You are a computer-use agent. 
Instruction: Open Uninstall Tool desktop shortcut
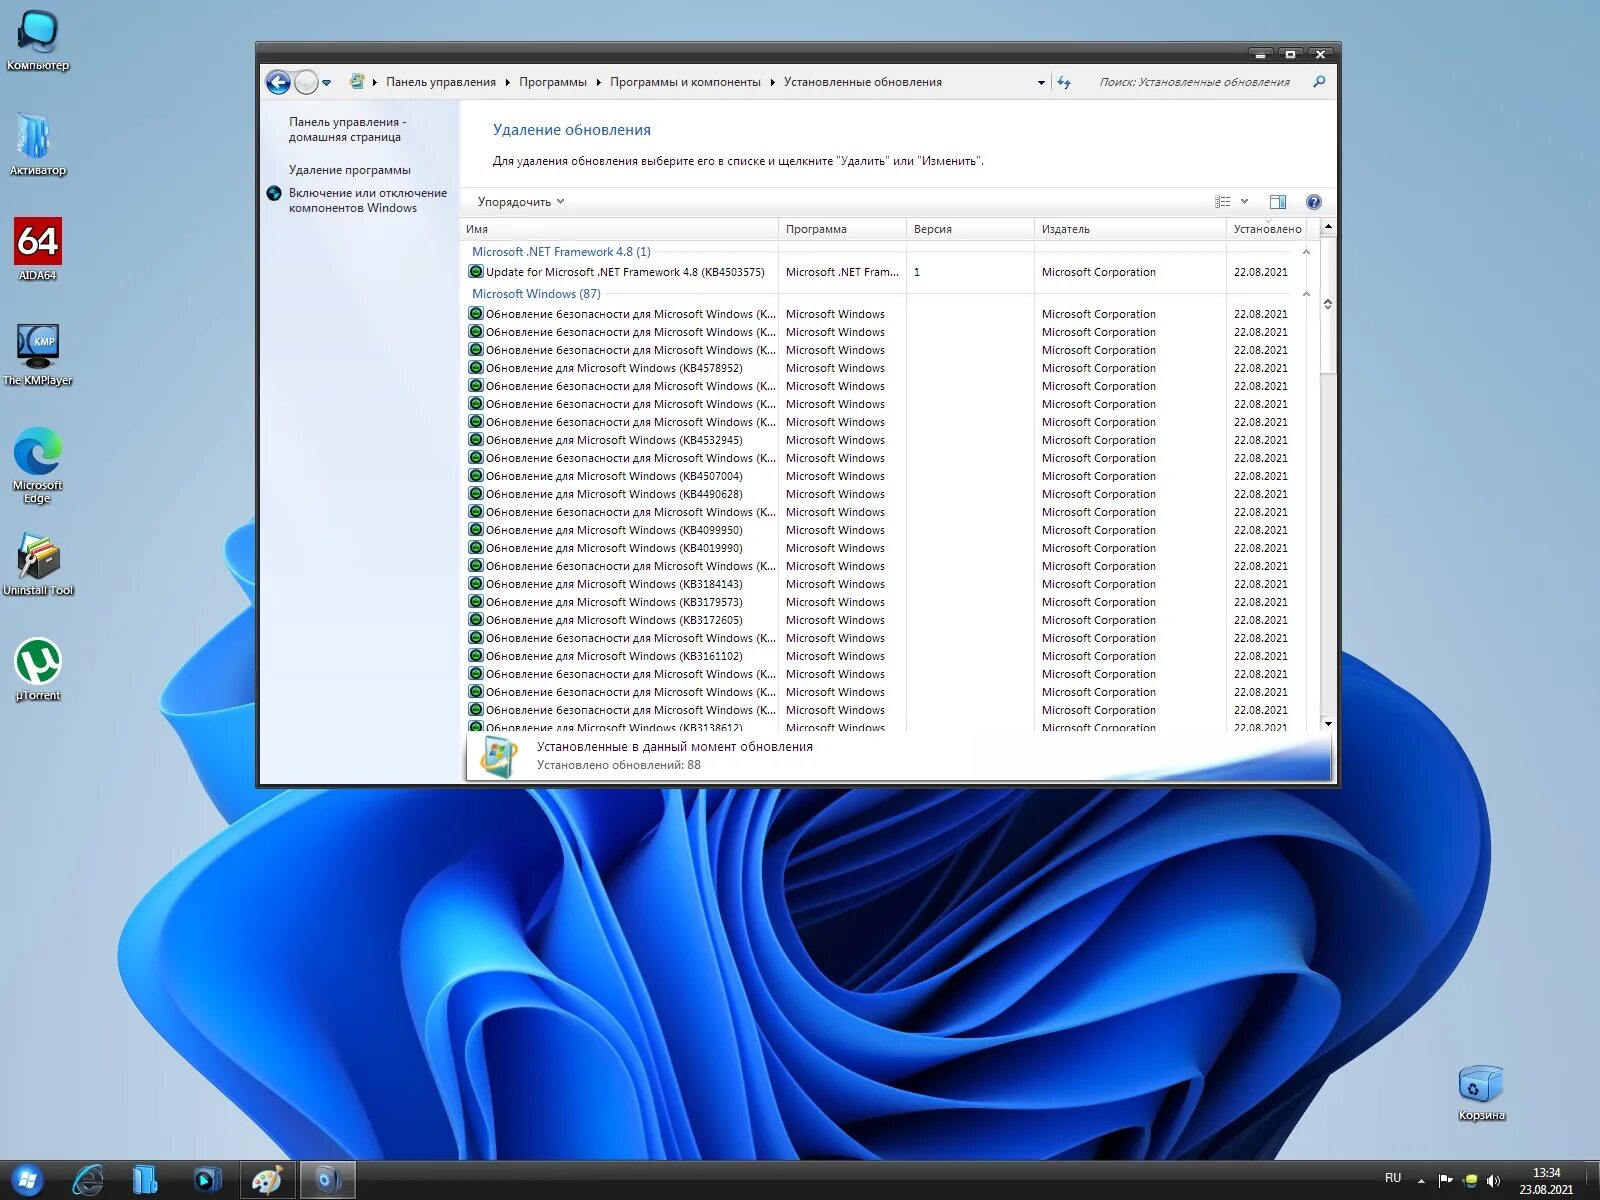[x=38, y=565]
